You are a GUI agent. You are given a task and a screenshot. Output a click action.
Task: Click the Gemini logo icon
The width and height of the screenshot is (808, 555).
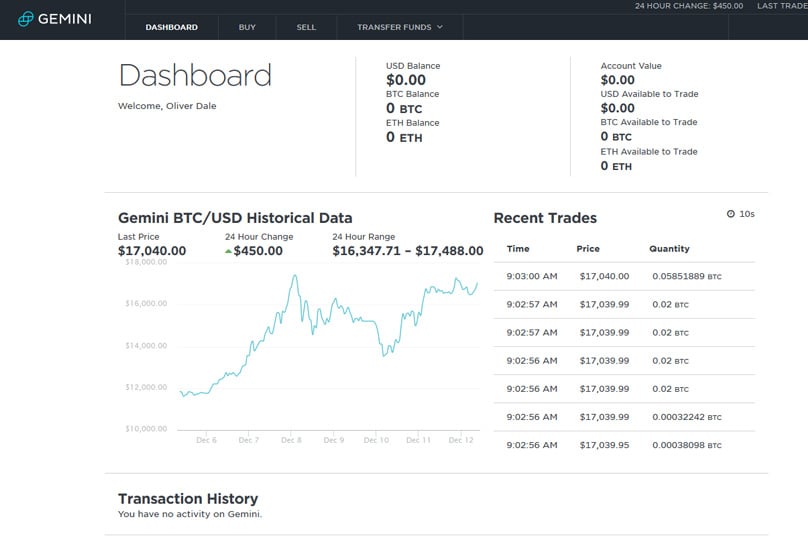coord(26,20)
